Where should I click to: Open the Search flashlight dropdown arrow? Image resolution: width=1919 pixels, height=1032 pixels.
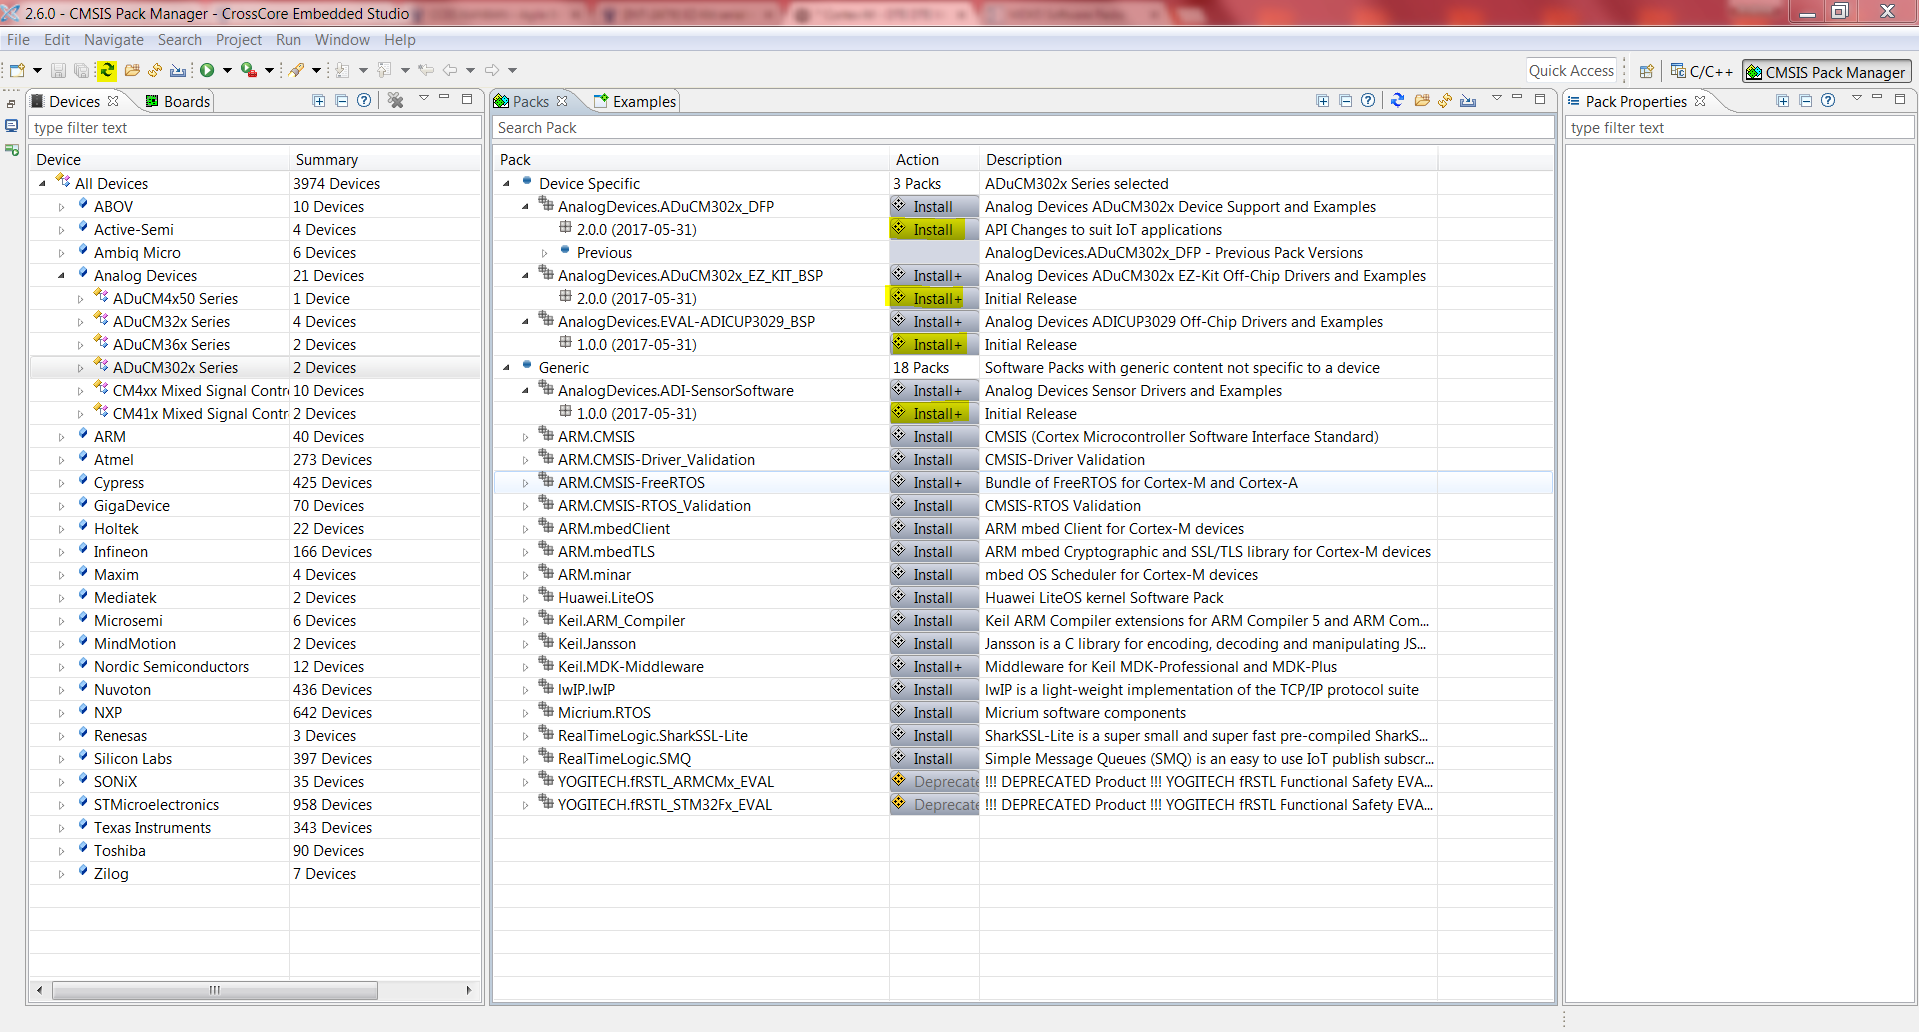tap(316, 70)
